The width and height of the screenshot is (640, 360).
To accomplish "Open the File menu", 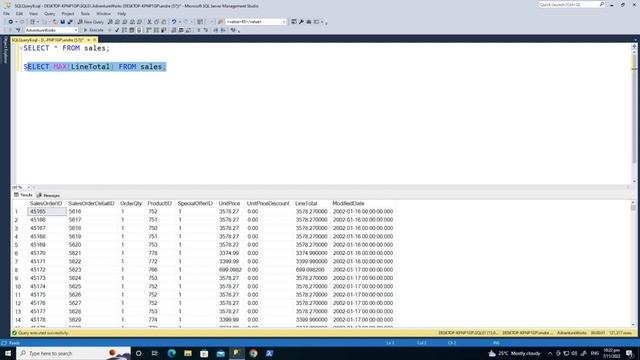I will [x=7, y=13].
